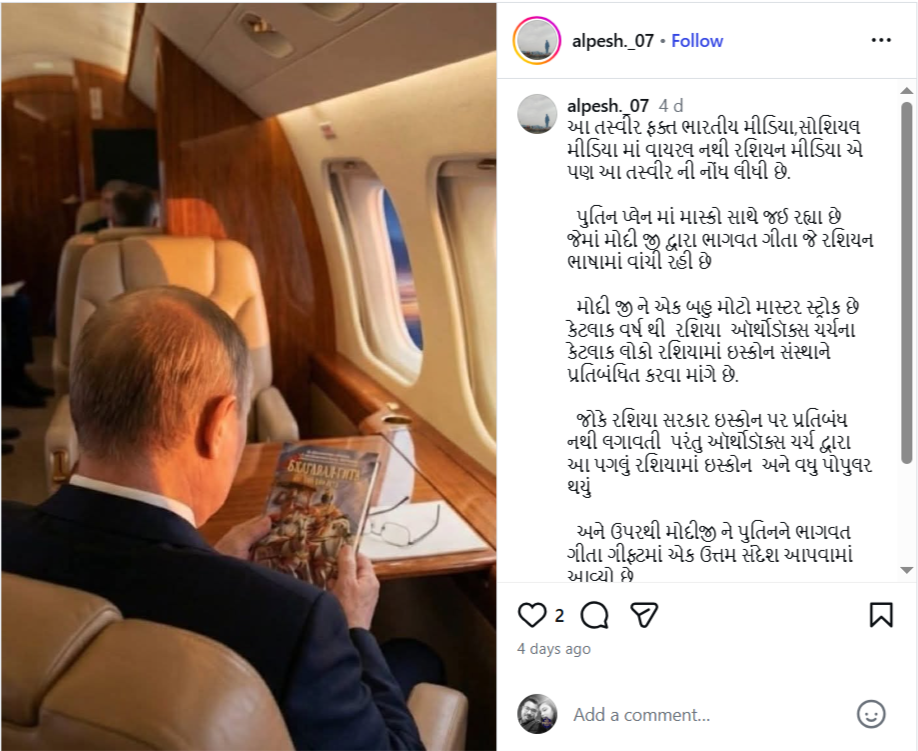Click the '4 d' caption timestamp
Image resolution: width=918 pixels, height=751 pixels.
(x=670, y=106)
